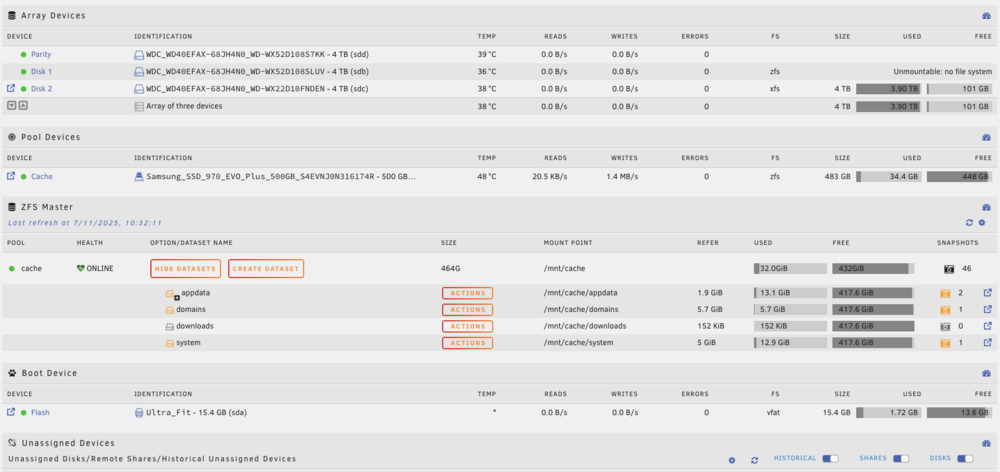Refresh the Unassigned Devices list

(754, 460)
